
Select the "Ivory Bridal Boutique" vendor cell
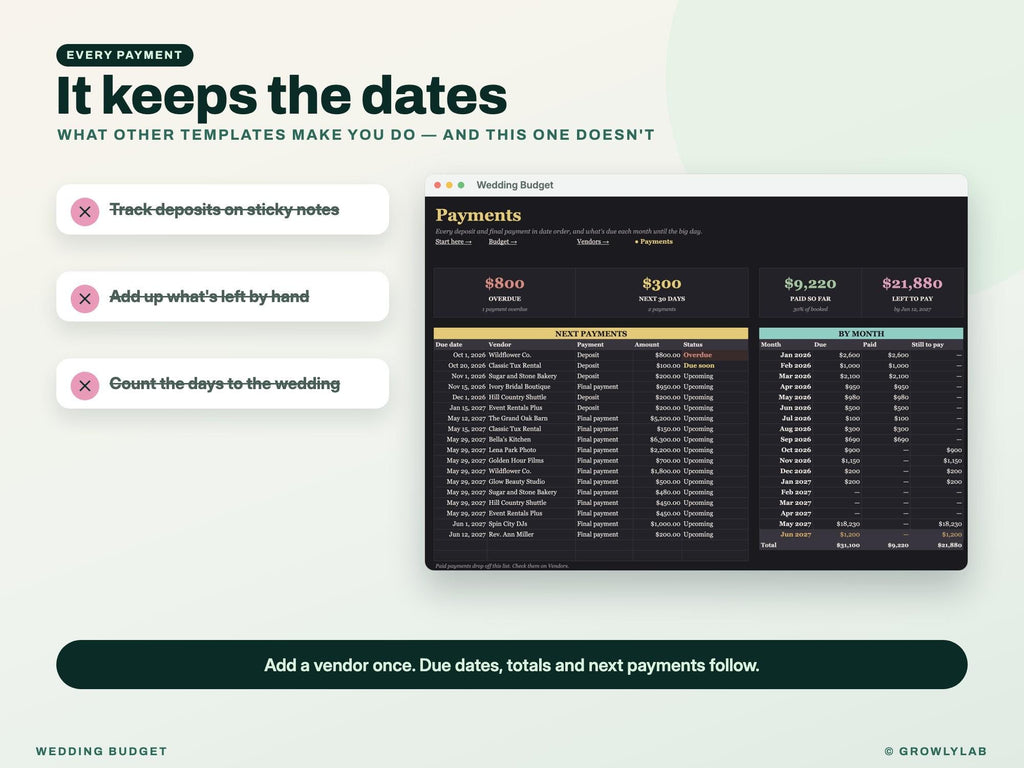(519, 387)
